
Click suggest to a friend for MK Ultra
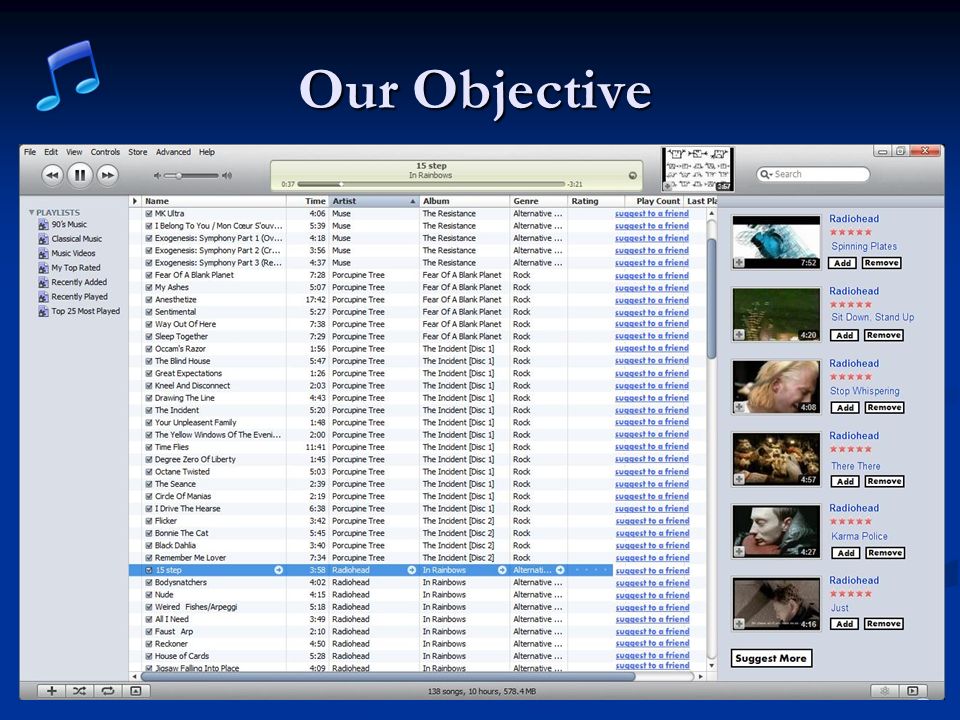pos(652,214)
